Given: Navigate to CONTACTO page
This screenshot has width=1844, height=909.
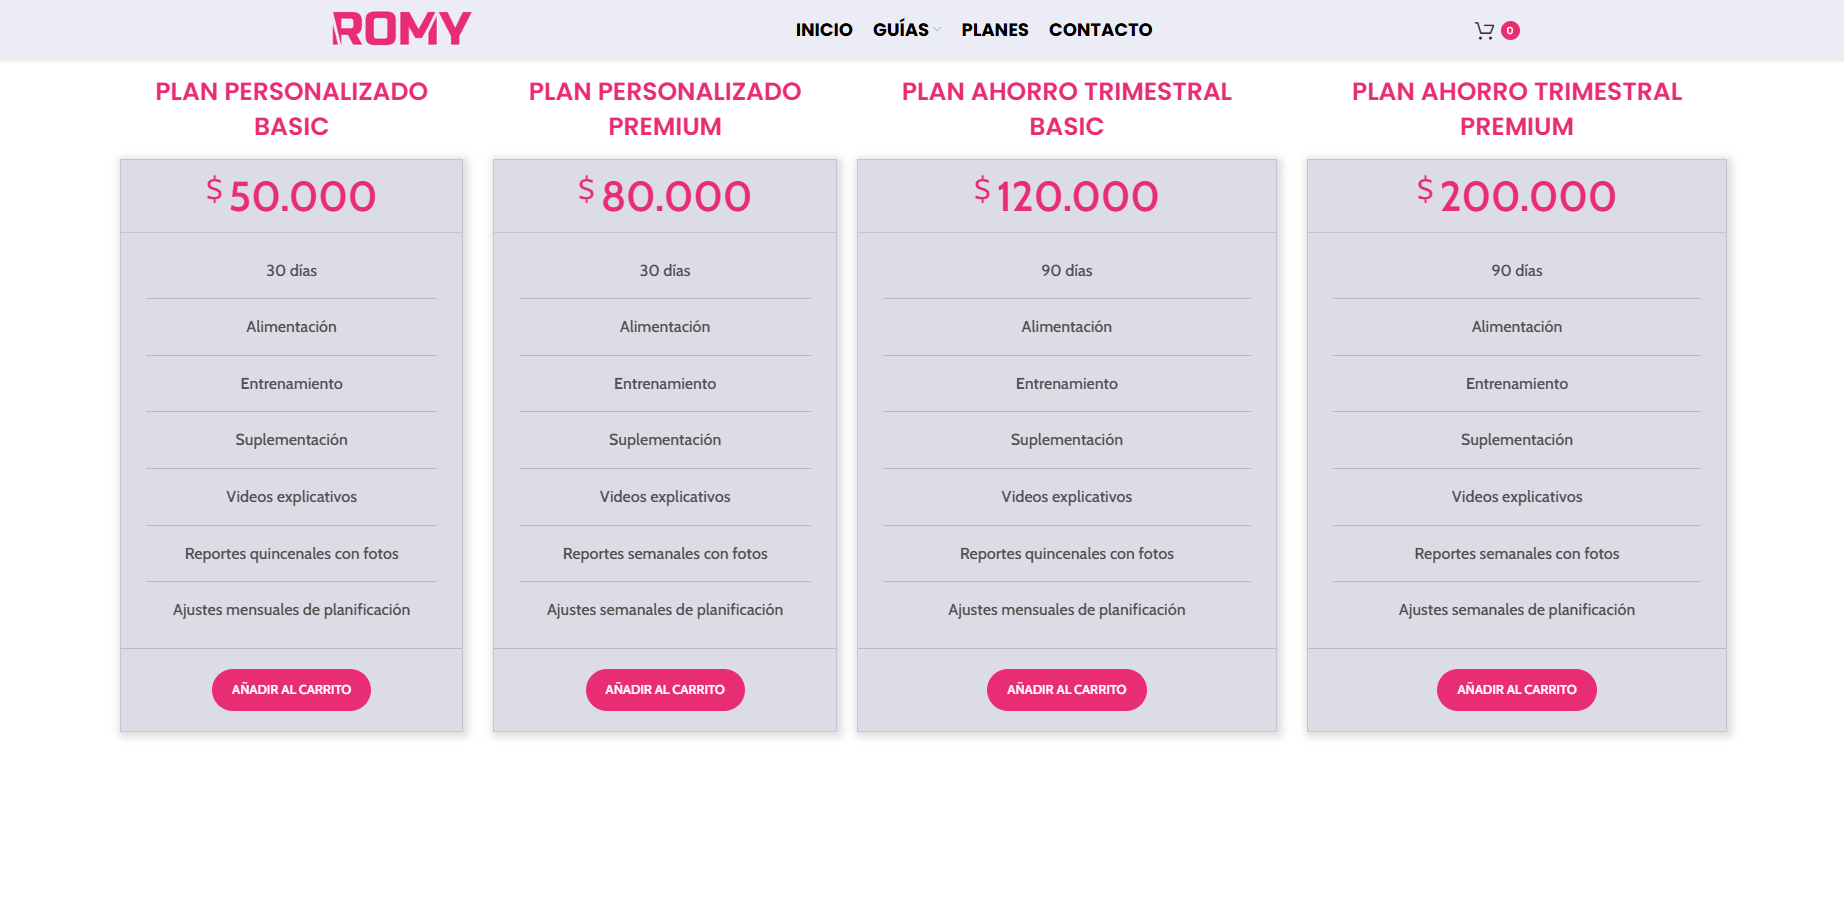Looking at the screenshot, I should click(1100, 30).
